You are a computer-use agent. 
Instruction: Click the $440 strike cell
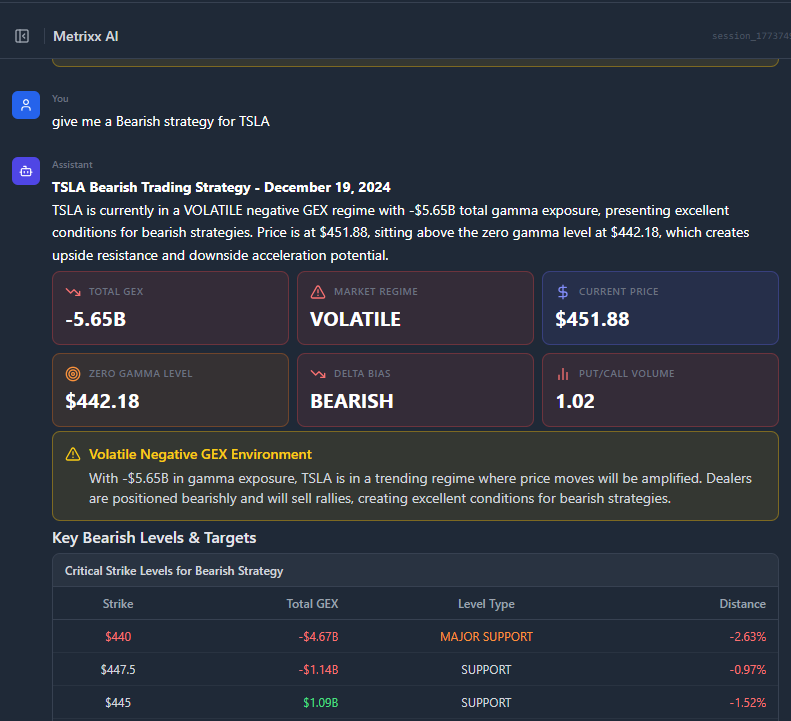pos(118,637)
